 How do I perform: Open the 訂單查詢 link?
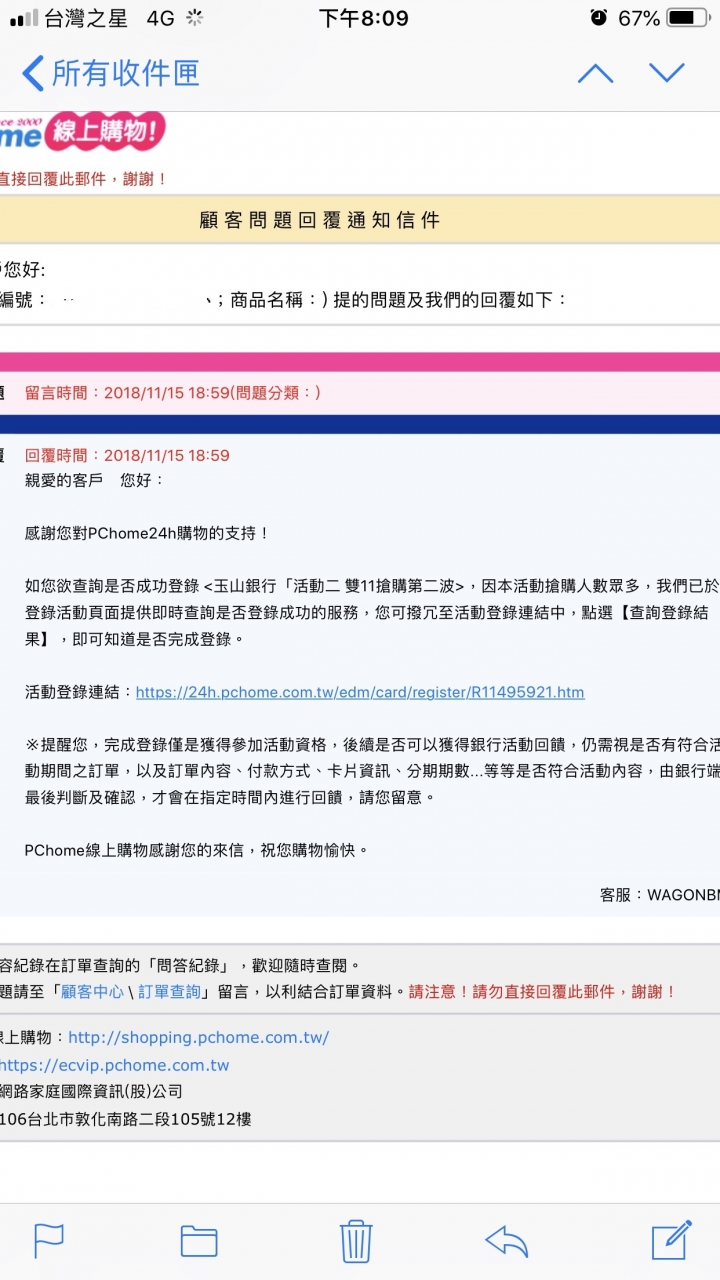169,992
